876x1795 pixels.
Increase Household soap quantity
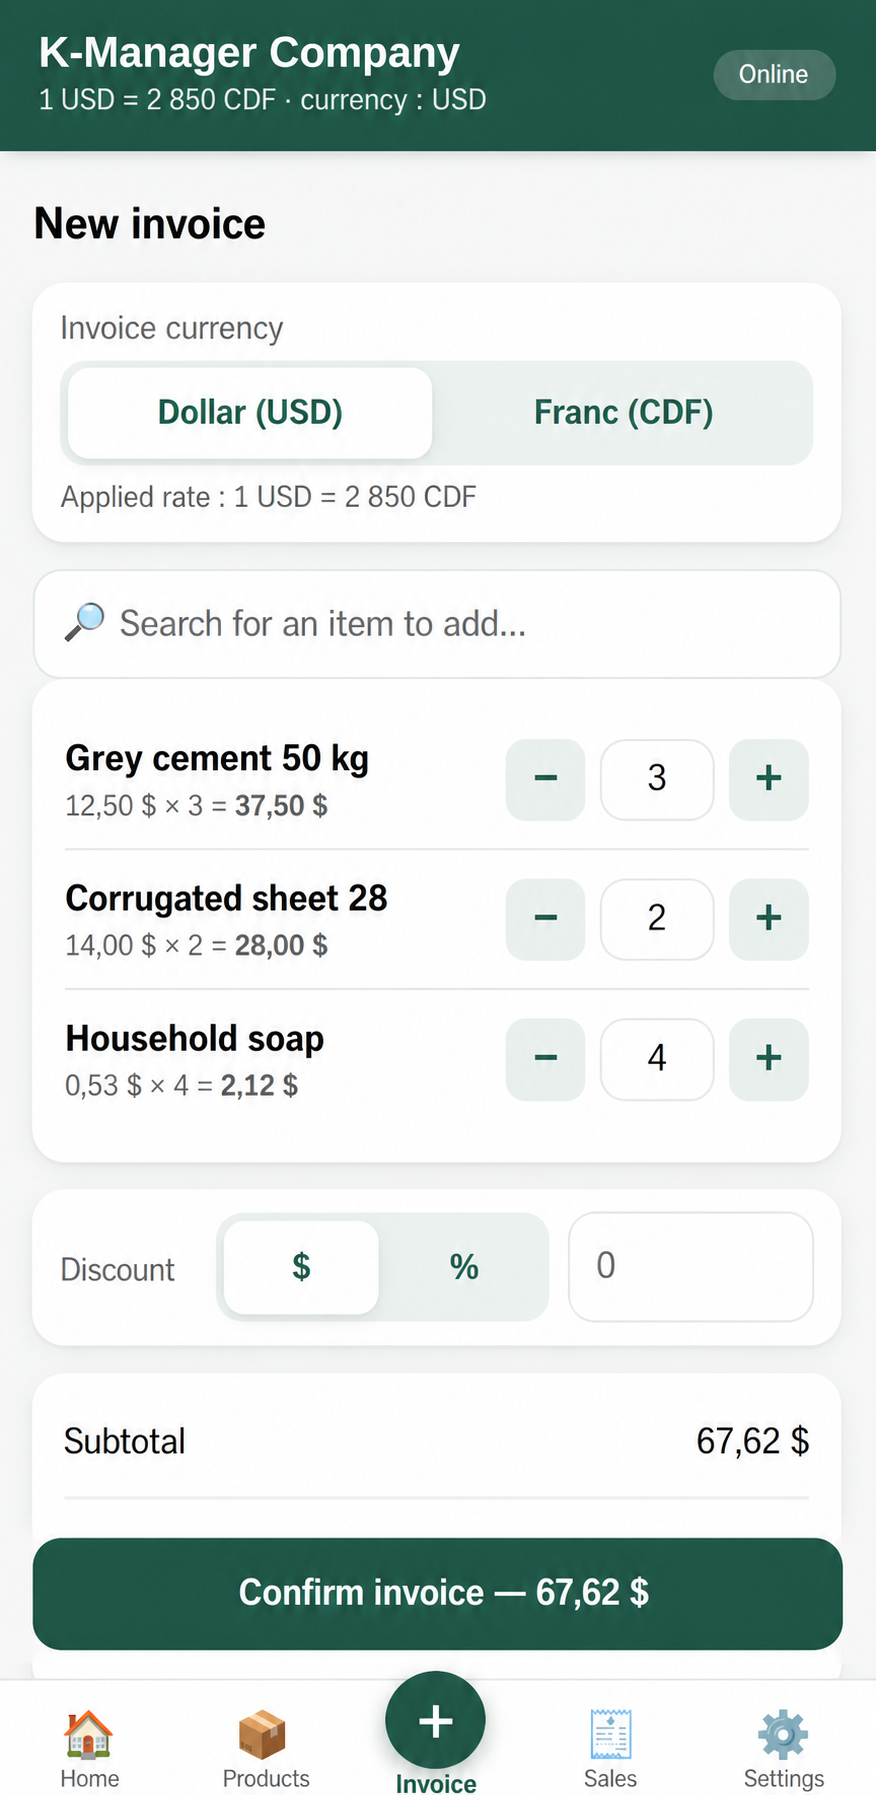pyautogui.click(x=769, y=1059)
